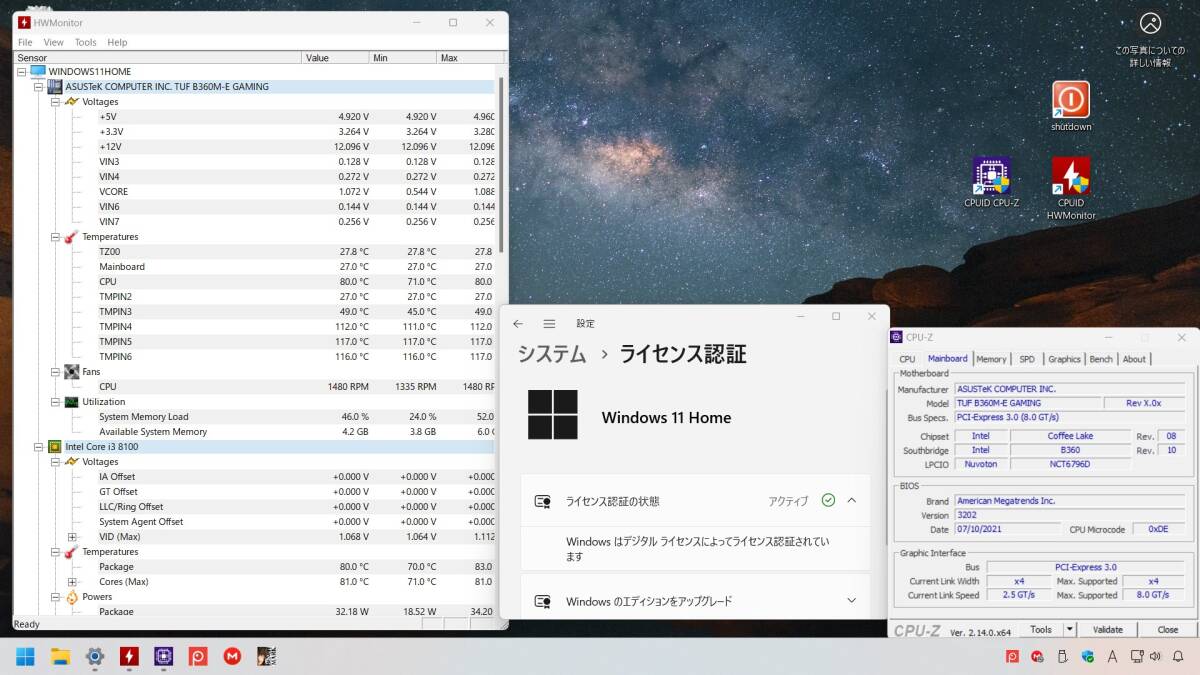Open the portrait-image app in the taskbar

point(267,656)
